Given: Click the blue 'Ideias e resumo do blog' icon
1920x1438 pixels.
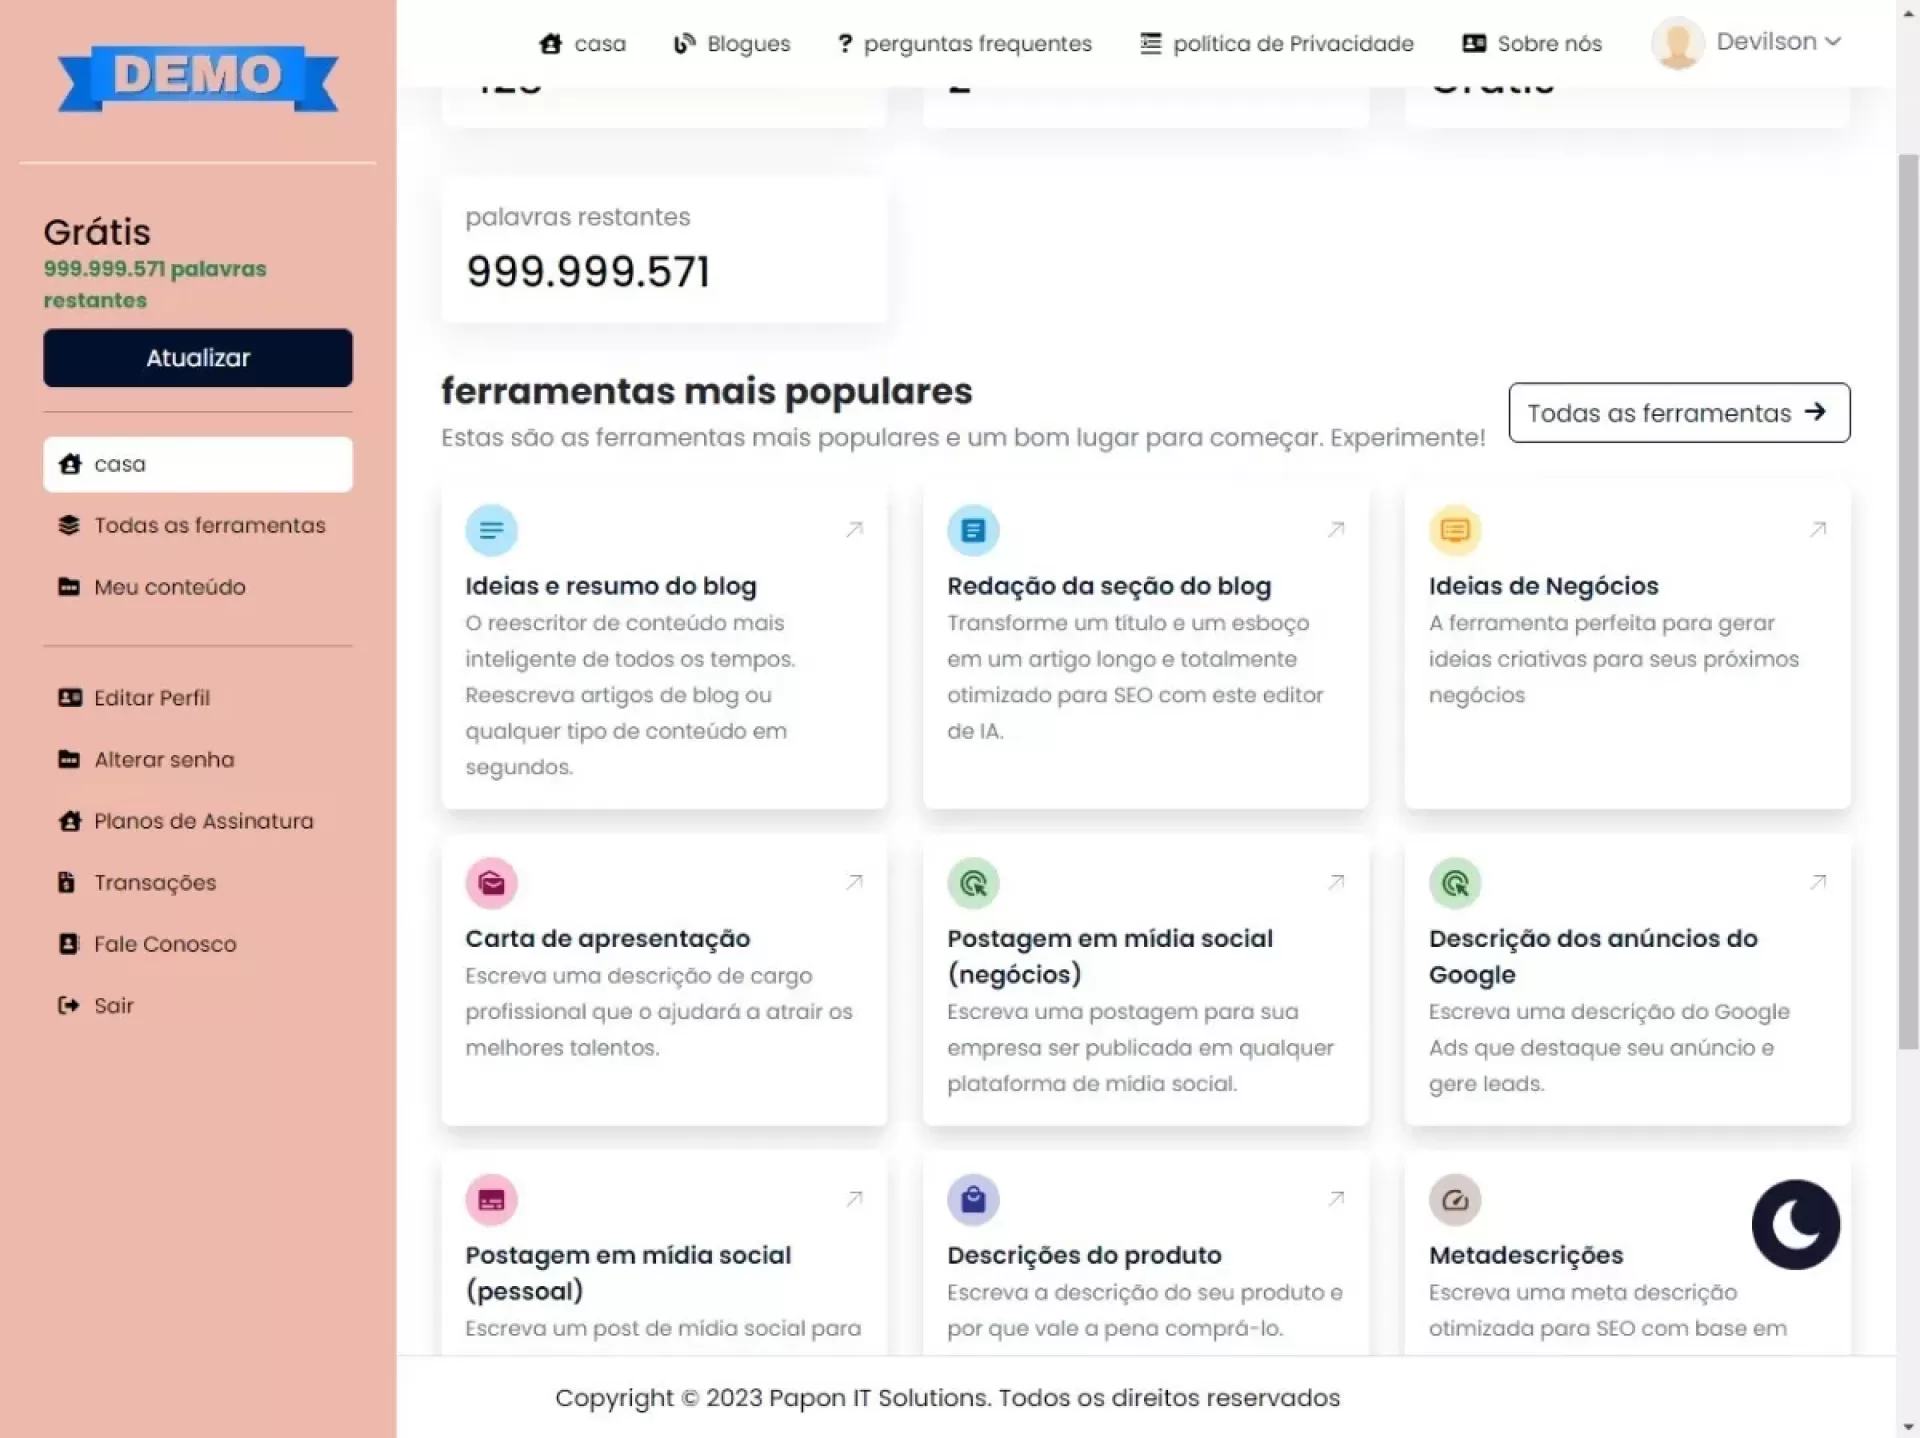Looking at the screenshot, I should pyautogui.click(x=491, y=530).
